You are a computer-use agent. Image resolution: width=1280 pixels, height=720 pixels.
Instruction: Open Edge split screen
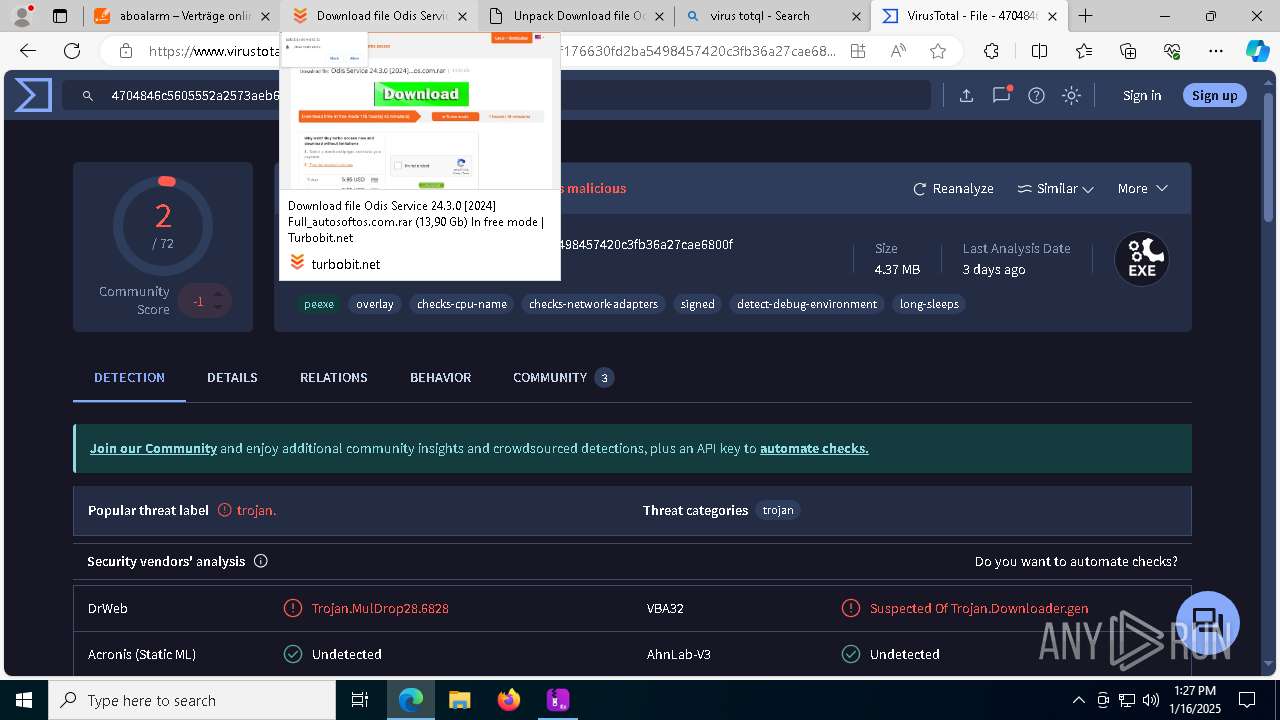click(1039, 52)
